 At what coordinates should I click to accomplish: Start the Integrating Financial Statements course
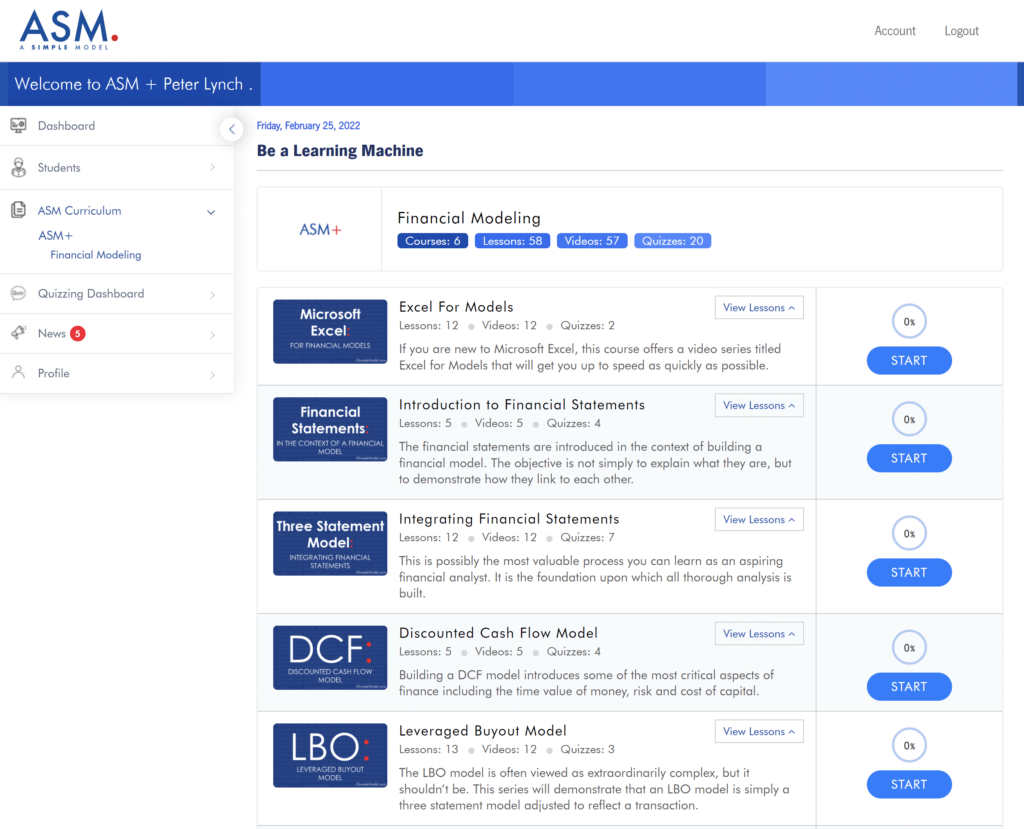908,573
